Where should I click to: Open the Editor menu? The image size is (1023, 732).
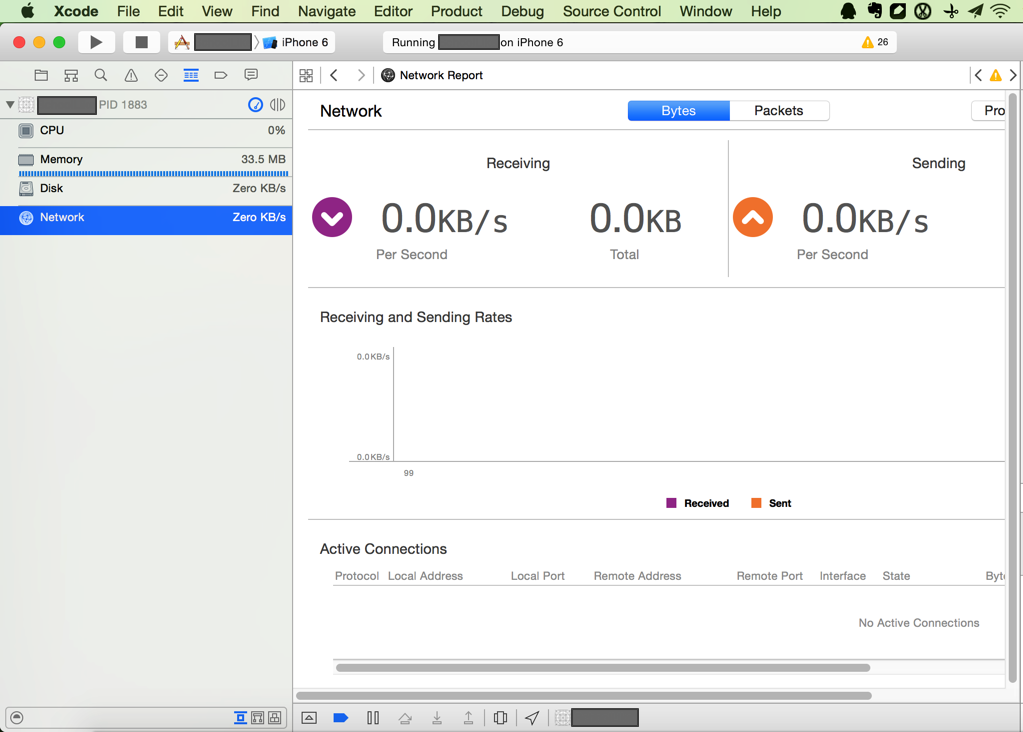[x=393, y=11]
